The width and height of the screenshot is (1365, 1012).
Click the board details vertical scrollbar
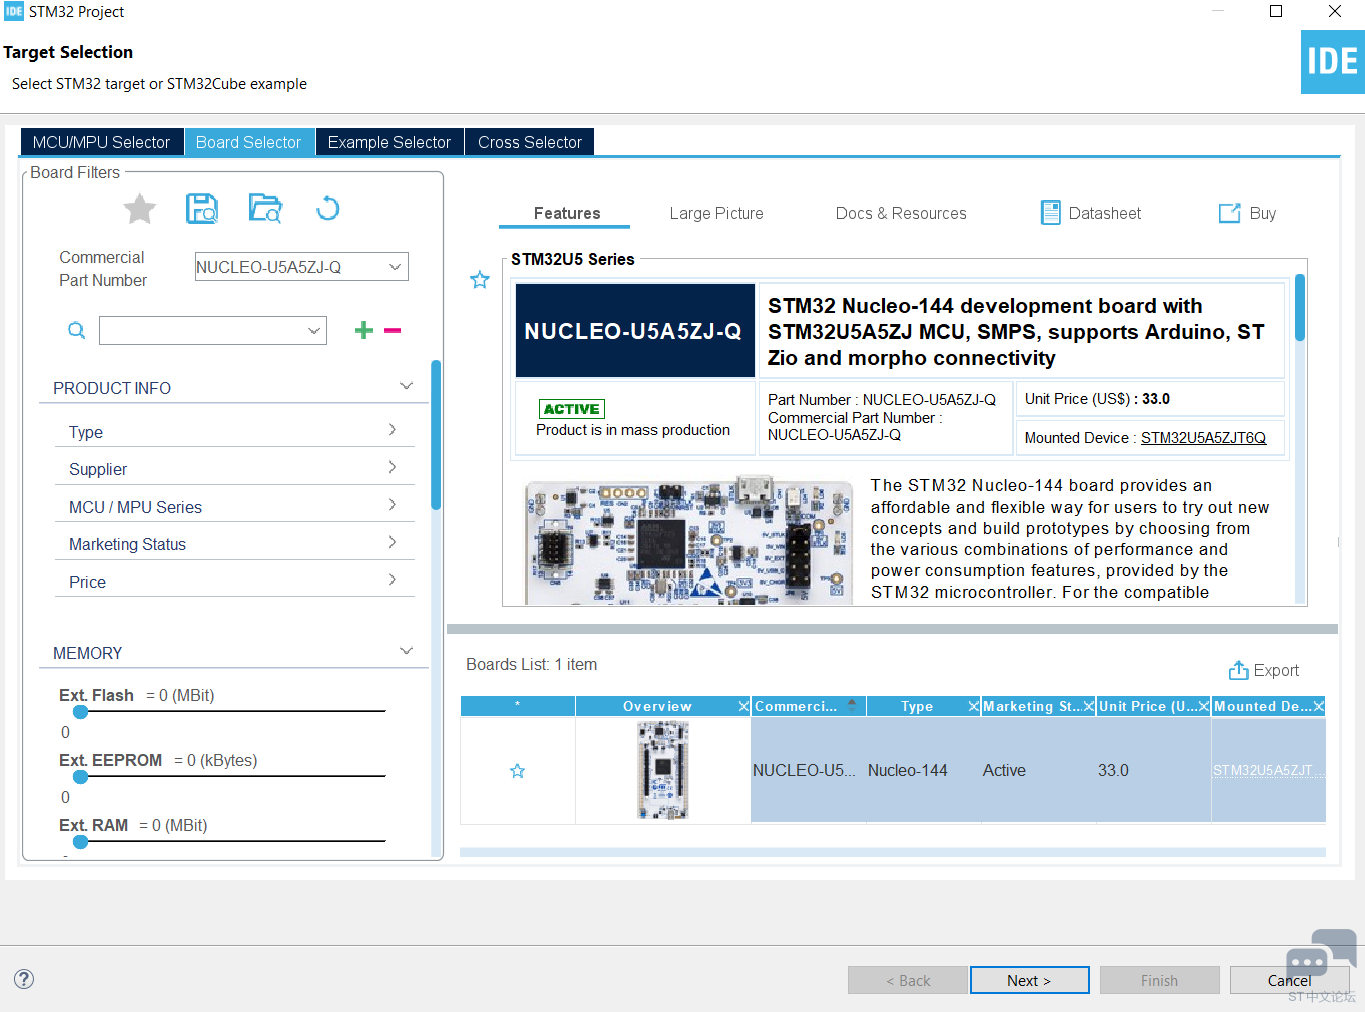[x=1300, y=308]
